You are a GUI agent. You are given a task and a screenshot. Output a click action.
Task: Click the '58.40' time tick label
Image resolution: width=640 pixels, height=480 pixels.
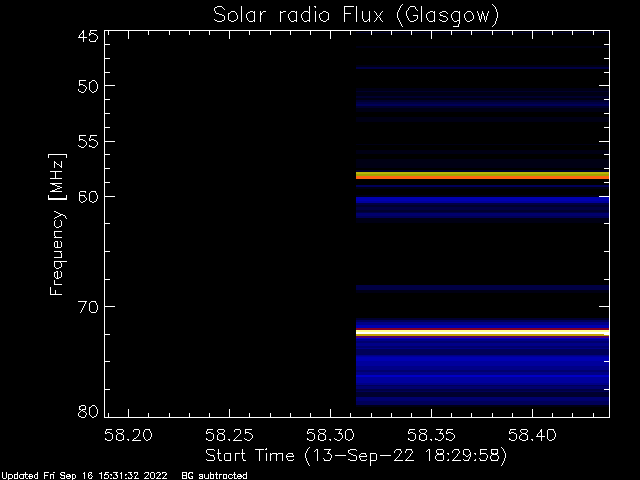(x=532, y=435)
